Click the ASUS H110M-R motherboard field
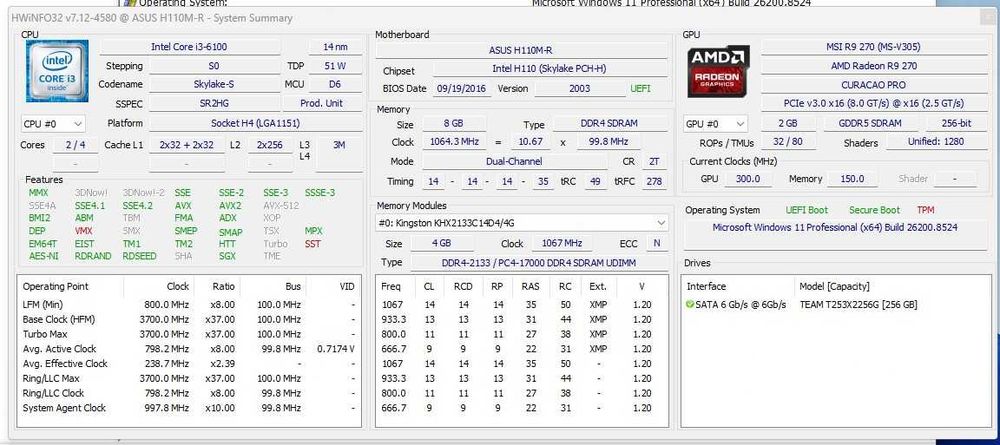The image size is (1000, 445). [x=520, y=50]
